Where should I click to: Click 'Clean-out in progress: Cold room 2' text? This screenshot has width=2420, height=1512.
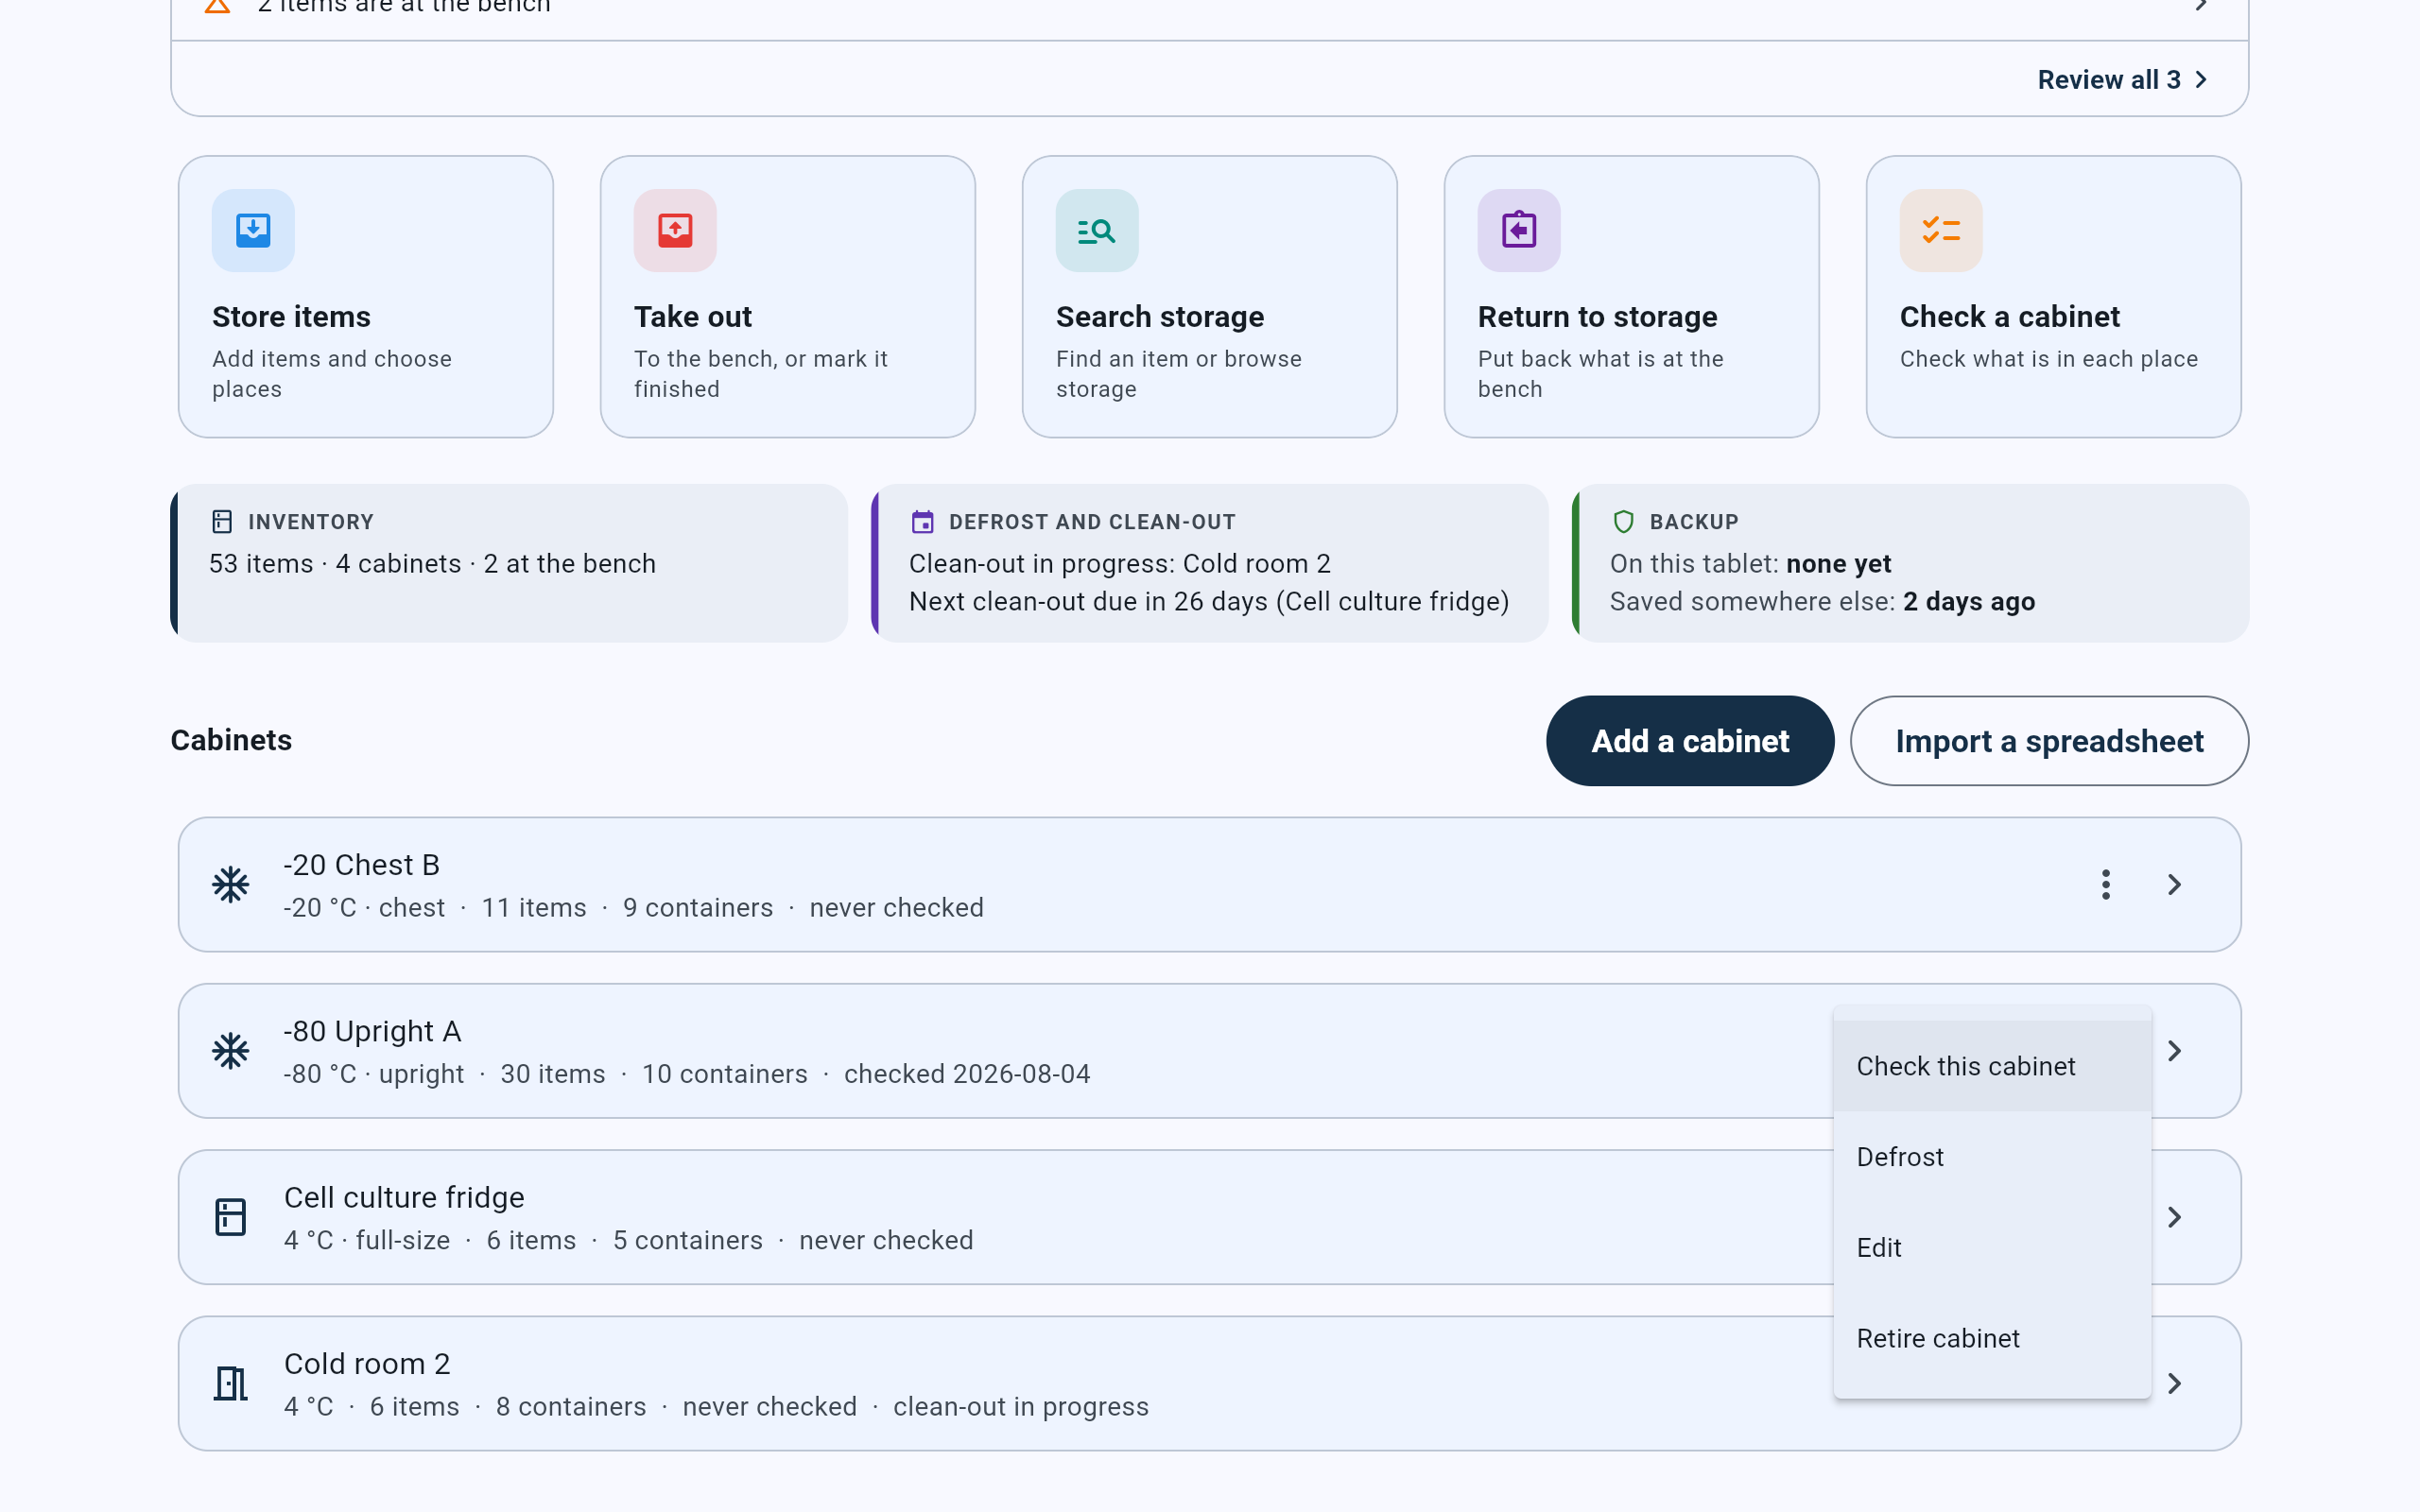click(x=1120, y=564)
